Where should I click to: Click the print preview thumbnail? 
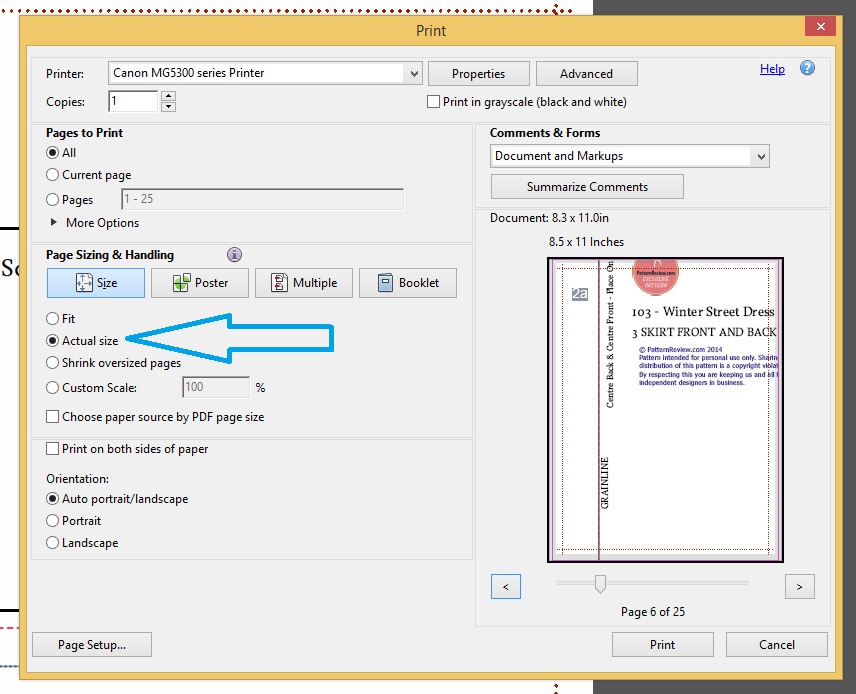[665, 410]
